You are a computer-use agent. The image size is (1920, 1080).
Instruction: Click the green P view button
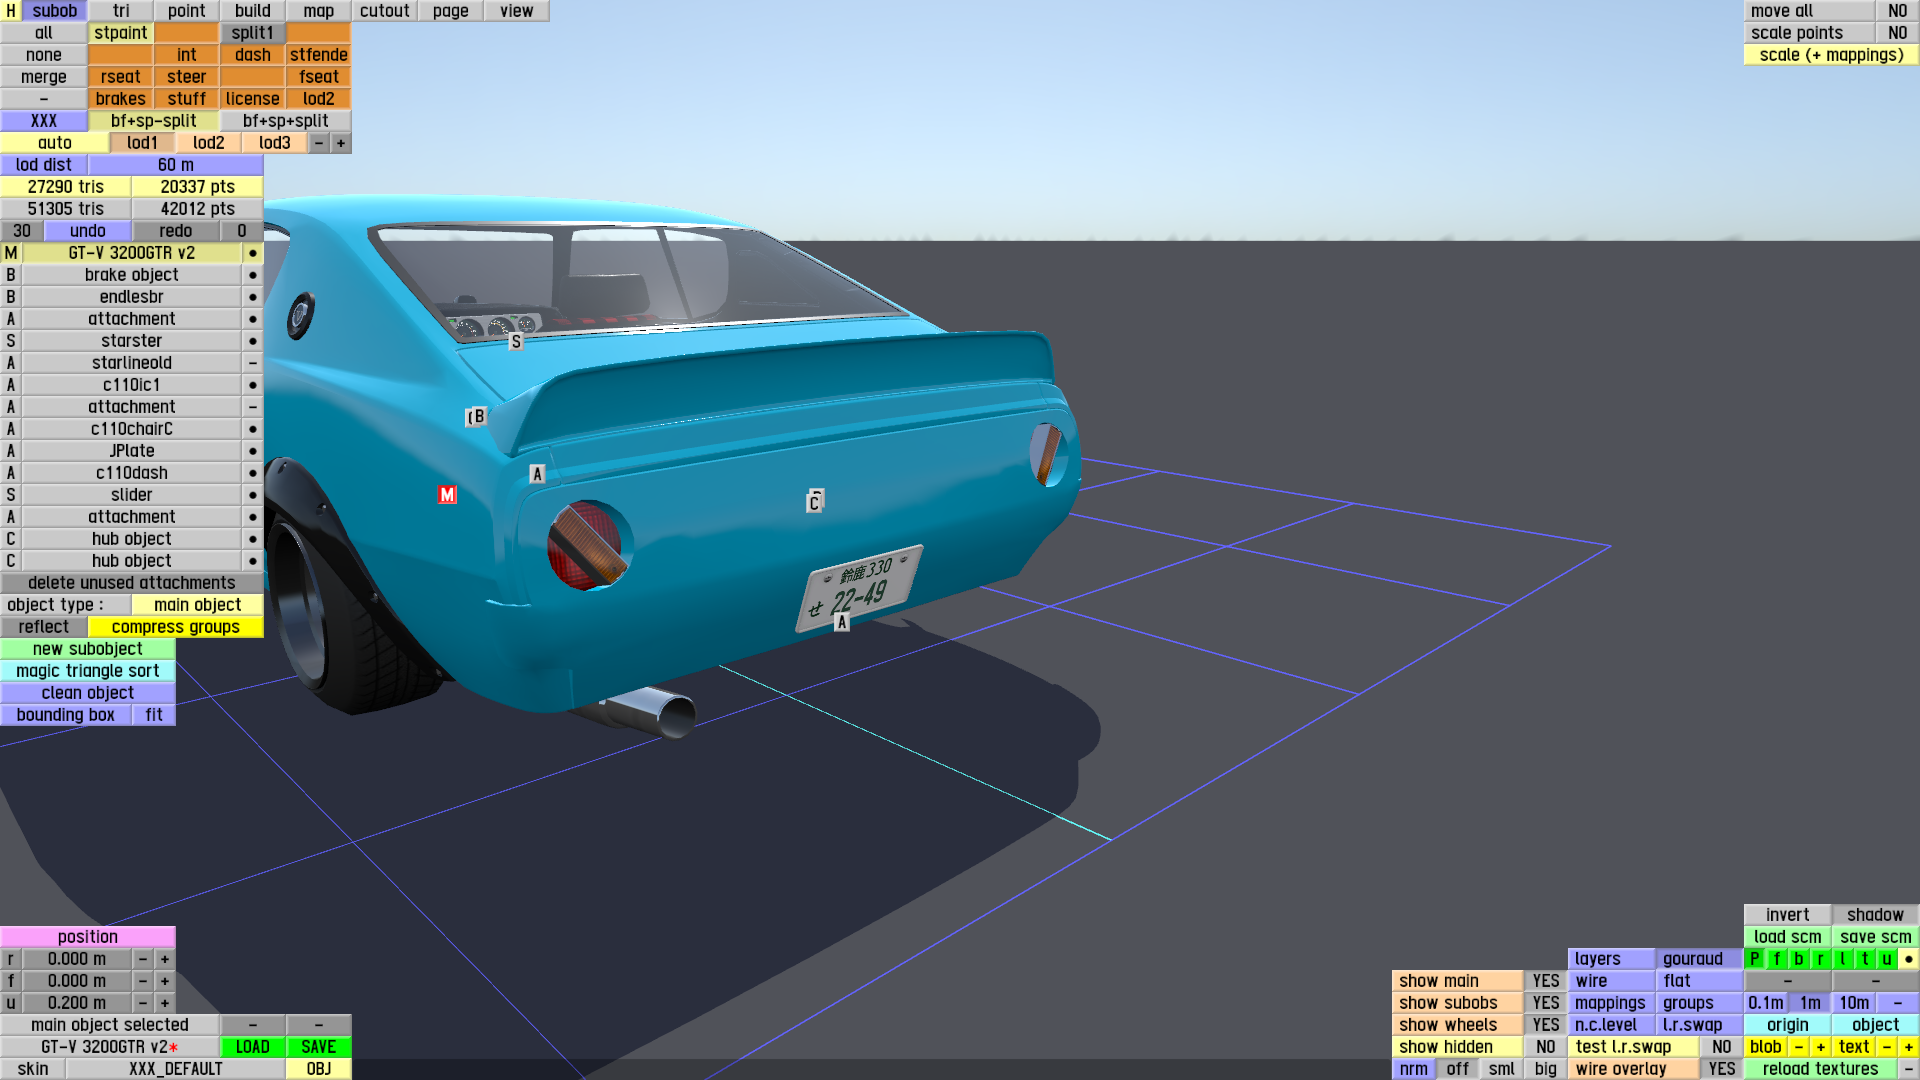coord(1755,959)
